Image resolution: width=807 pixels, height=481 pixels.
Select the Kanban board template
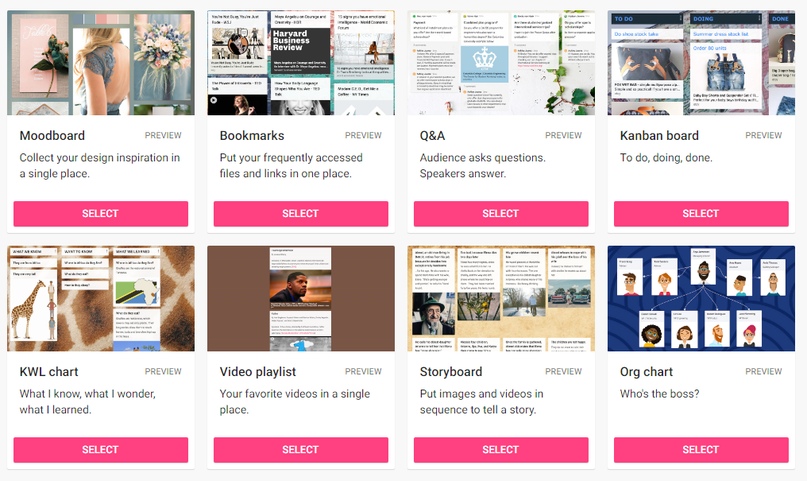point(701,213)
